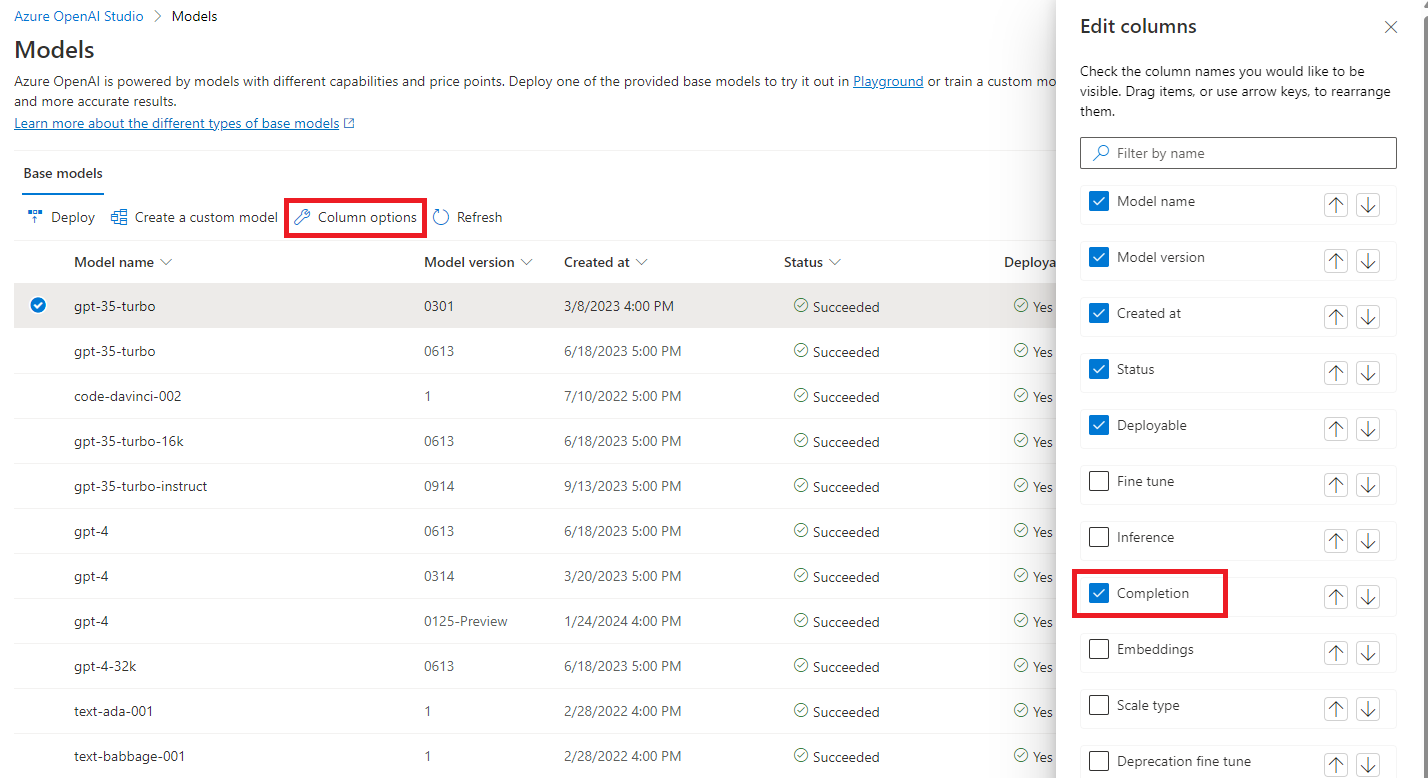Click the Deploy toolbar button
The width and height of the screenshot is (1428, 778).
[x=61, y=217]
